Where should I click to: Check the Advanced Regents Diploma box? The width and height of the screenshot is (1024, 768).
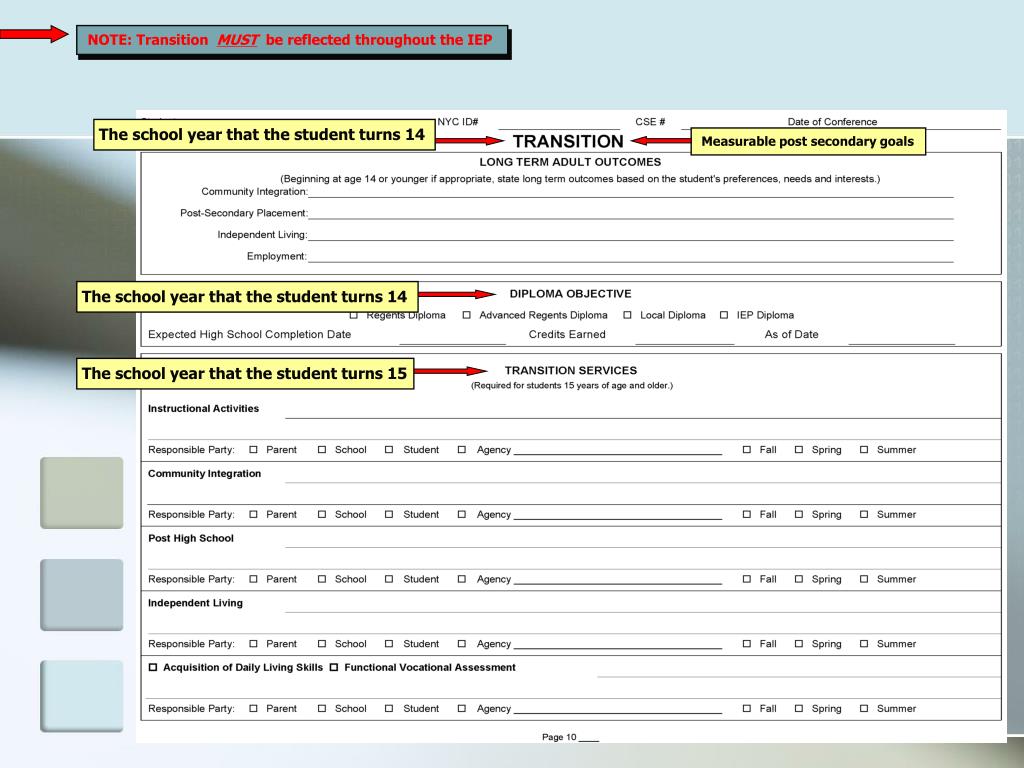(466, 315)
